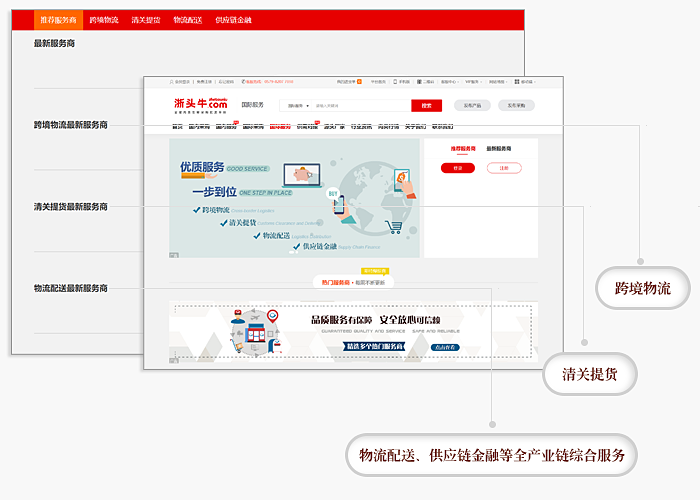Screen dimensions: 700x500
Task: Click the 浙头牛.com logo
Action: (x=201, y=104)
